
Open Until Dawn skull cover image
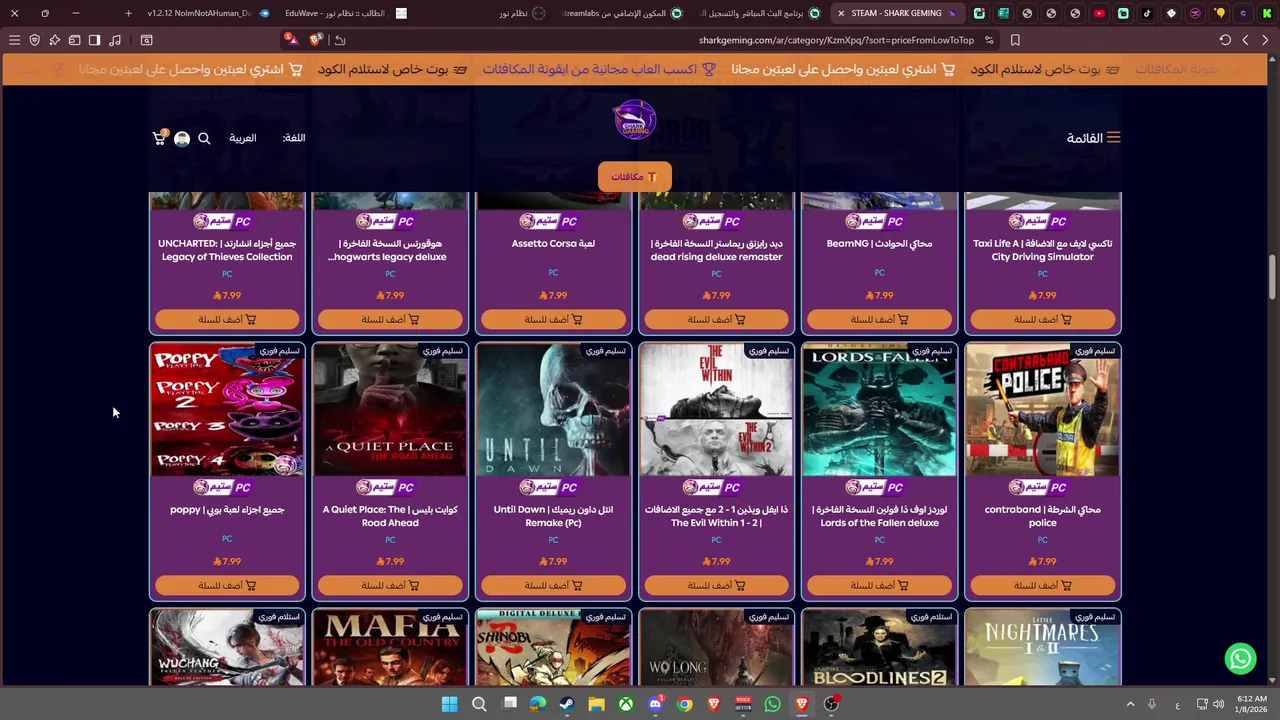point(553,410)
